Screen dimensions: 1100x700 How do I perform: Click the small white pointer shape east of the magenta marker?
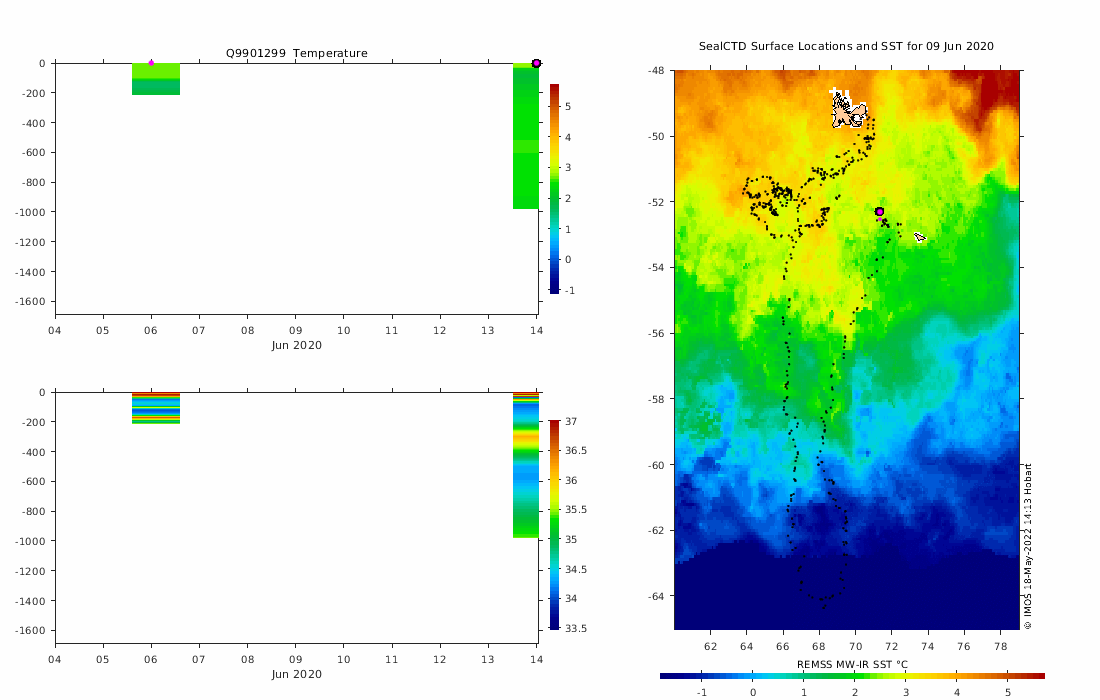(x=920, y=237)
